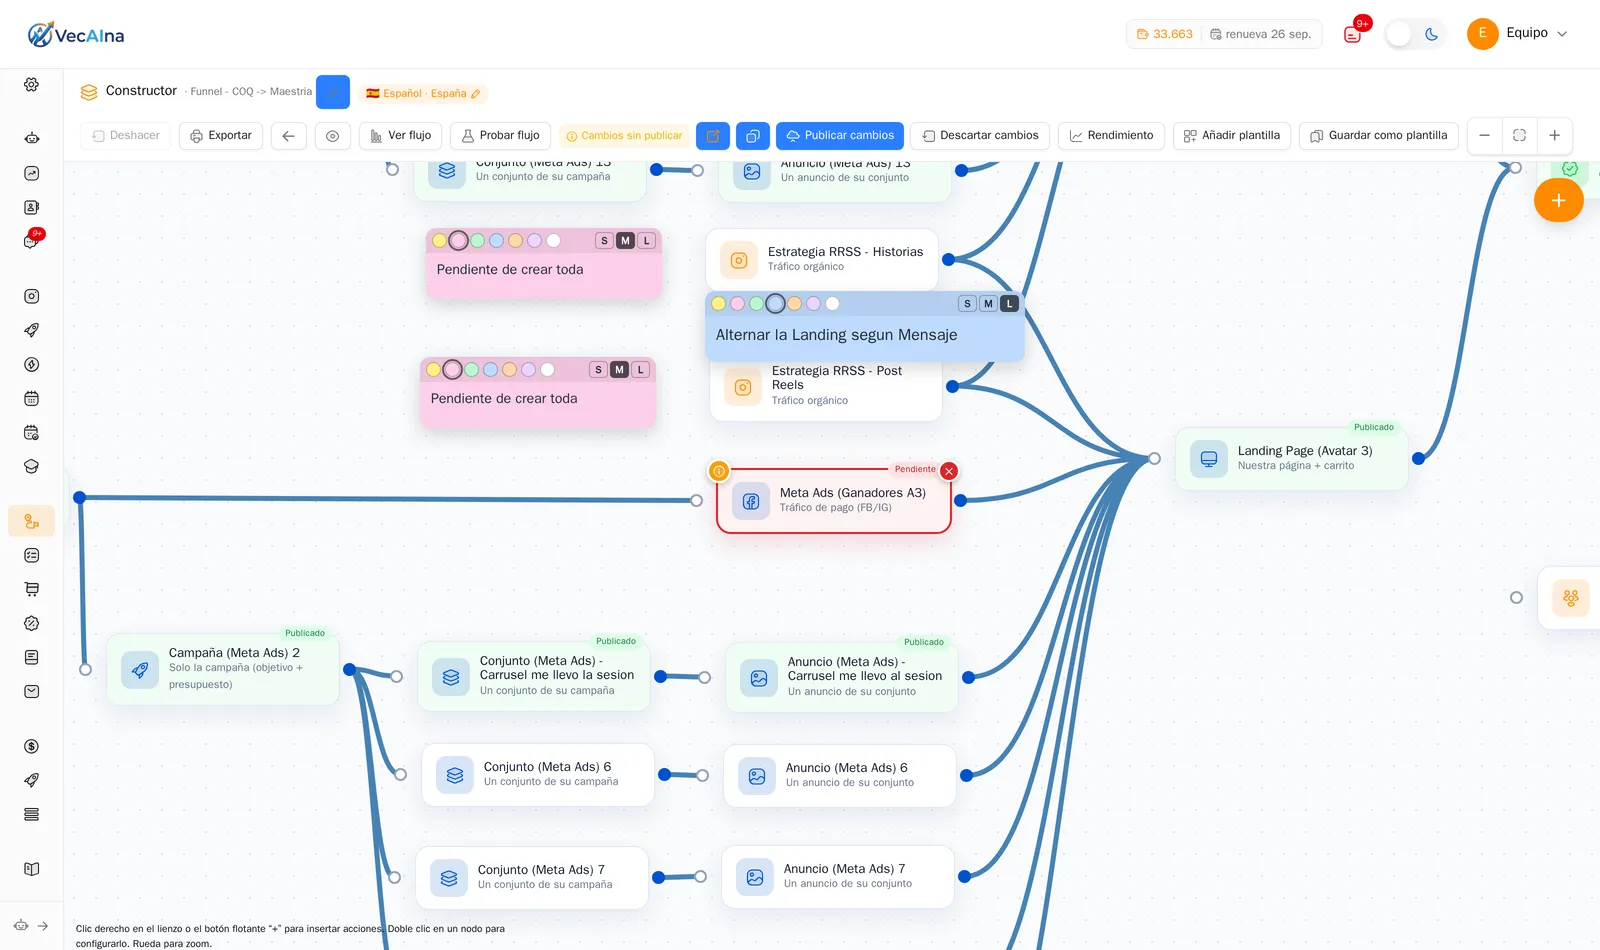Screen dimensions: 1600x950
Task: Click Guardar como plantilla
Action: click(1379, 136)
